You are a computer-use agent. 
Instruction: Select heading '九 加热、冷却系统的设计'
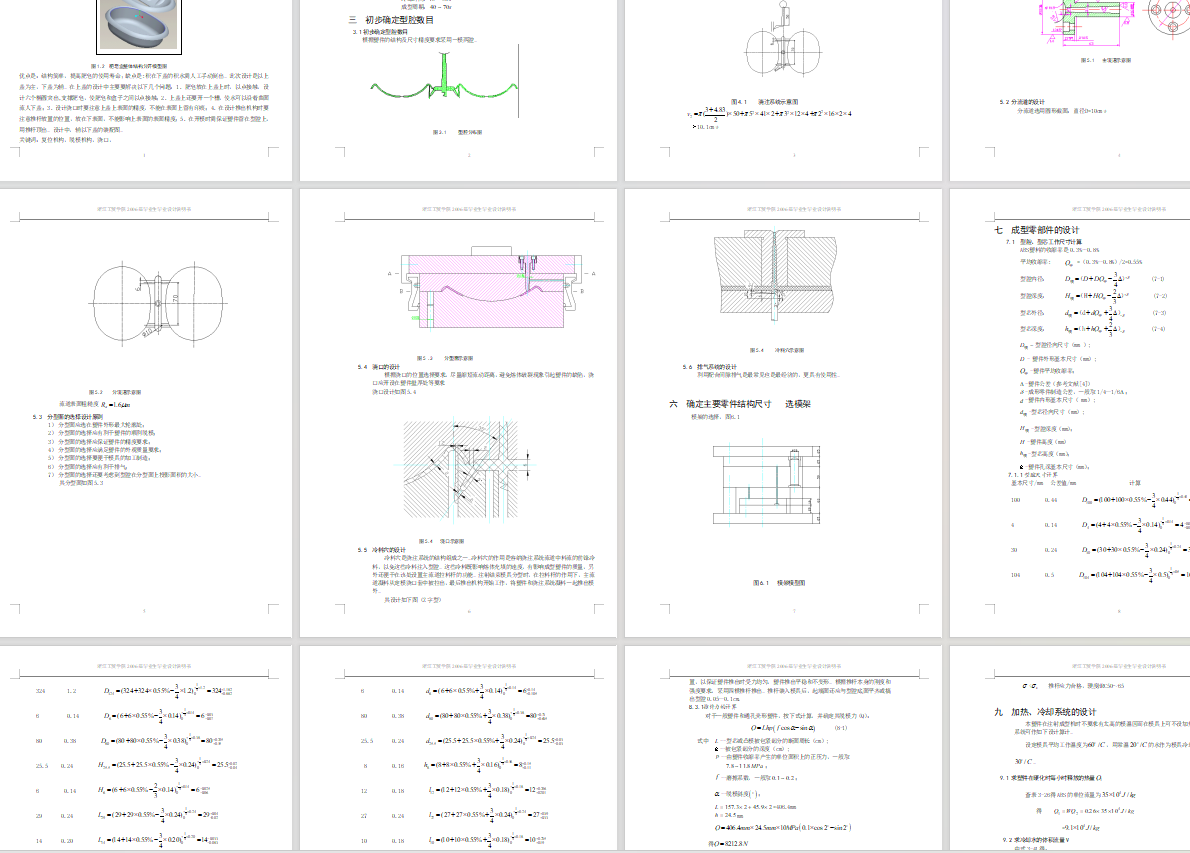1045,712
